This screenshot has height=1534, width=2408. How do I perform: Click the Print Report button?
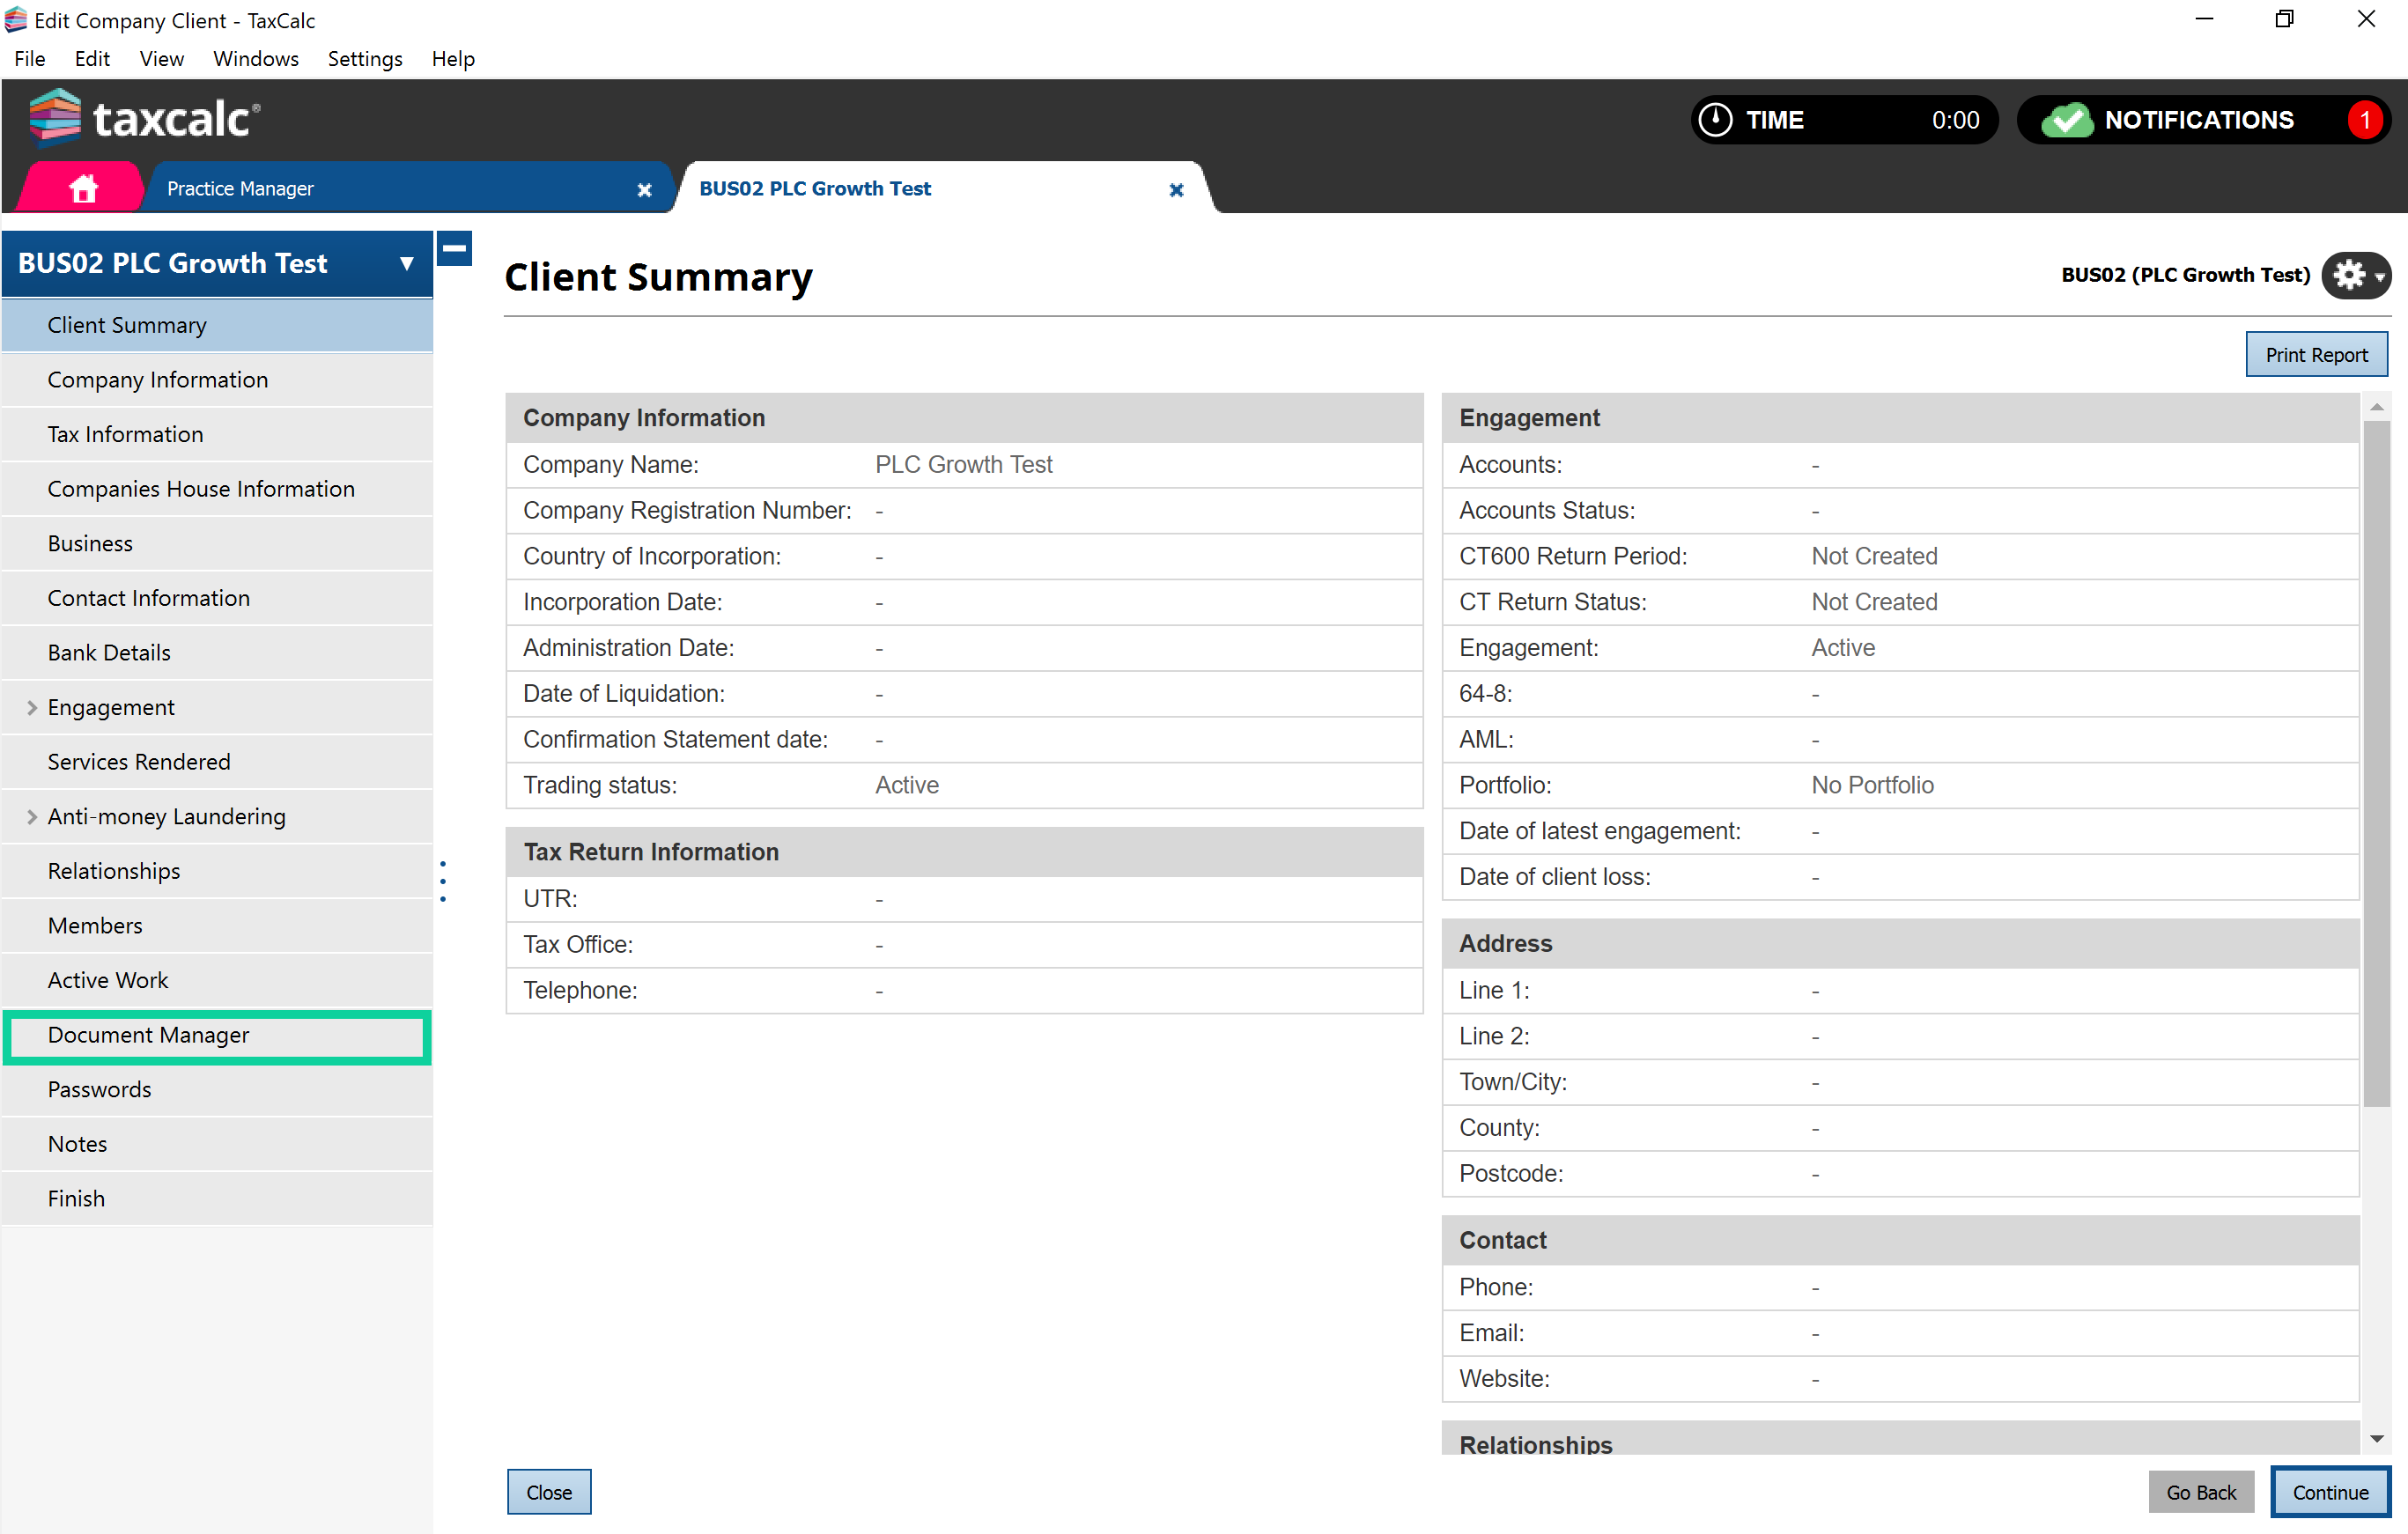click(2316, 355)
